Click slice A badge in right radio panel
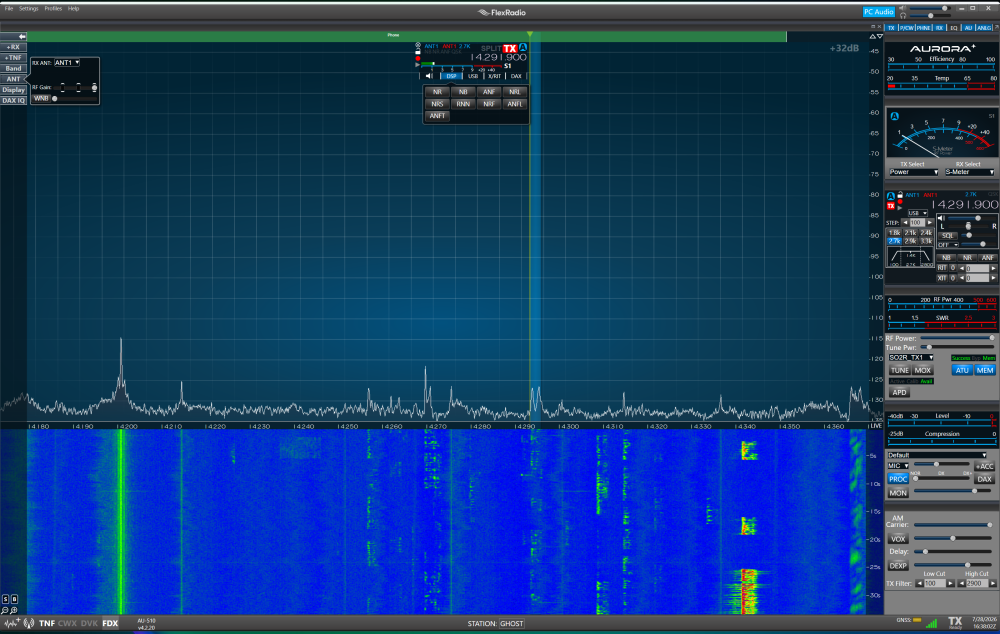Screen dimensions: 1000x634 [x=891, y=196]
